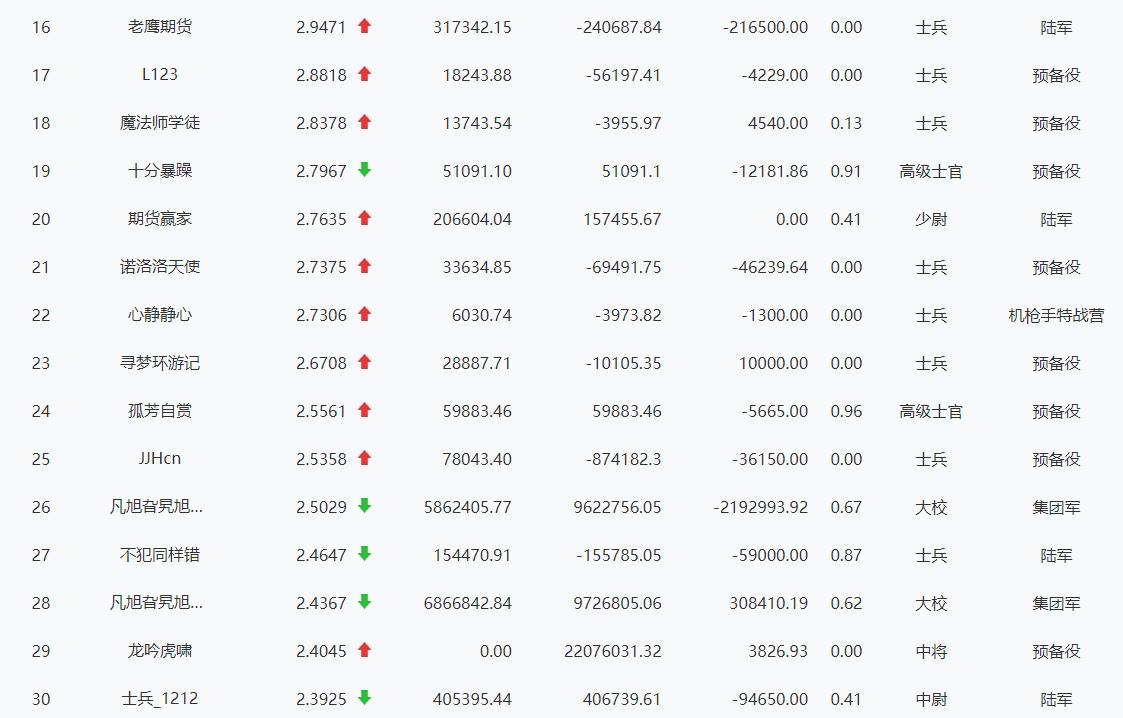Click green down arrow for 士兵_1212
Viewport: 1123px width, 718px height.
pyautogui.click(x=364, y=699)
